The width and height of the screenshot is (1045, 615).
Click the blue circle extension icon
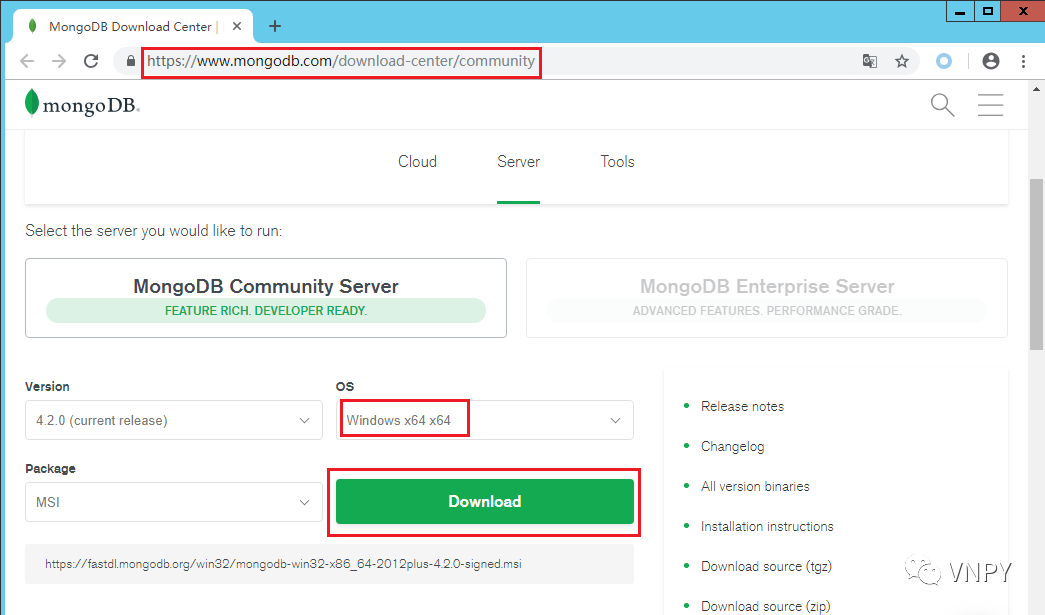click(944, 61)
